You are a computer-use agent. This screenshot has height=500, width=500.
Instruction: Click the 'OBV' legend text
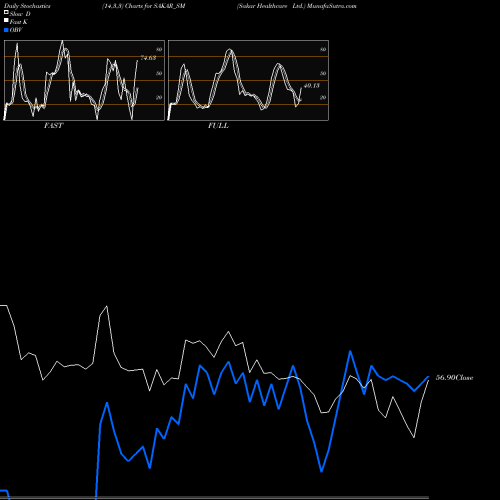click(16, 30)
